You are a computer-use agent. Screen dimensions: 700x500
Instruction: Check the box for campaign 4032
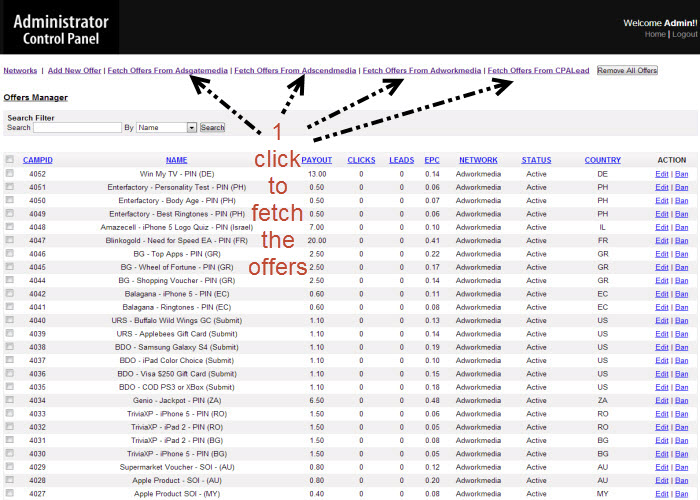click(x=9, y=426)
